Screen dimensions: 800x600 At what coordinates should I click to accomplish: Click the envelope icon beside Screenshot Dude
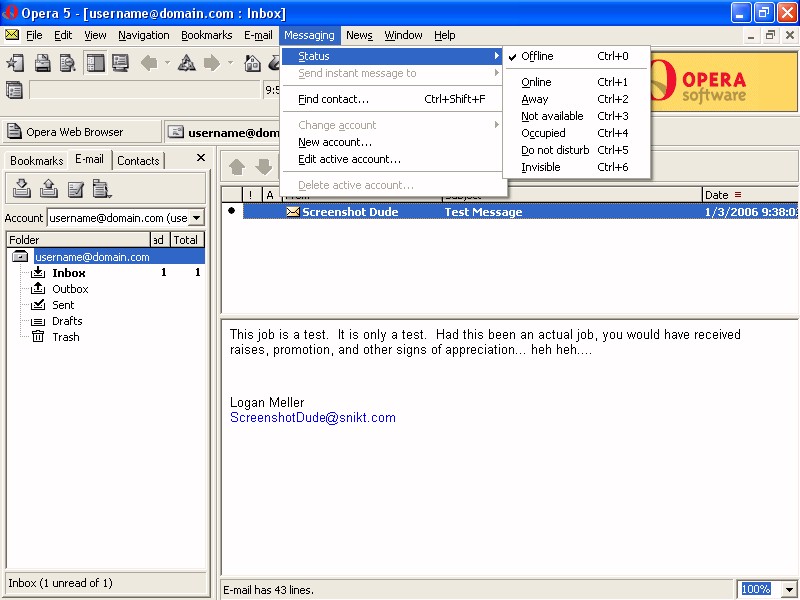tap(293, 212)
